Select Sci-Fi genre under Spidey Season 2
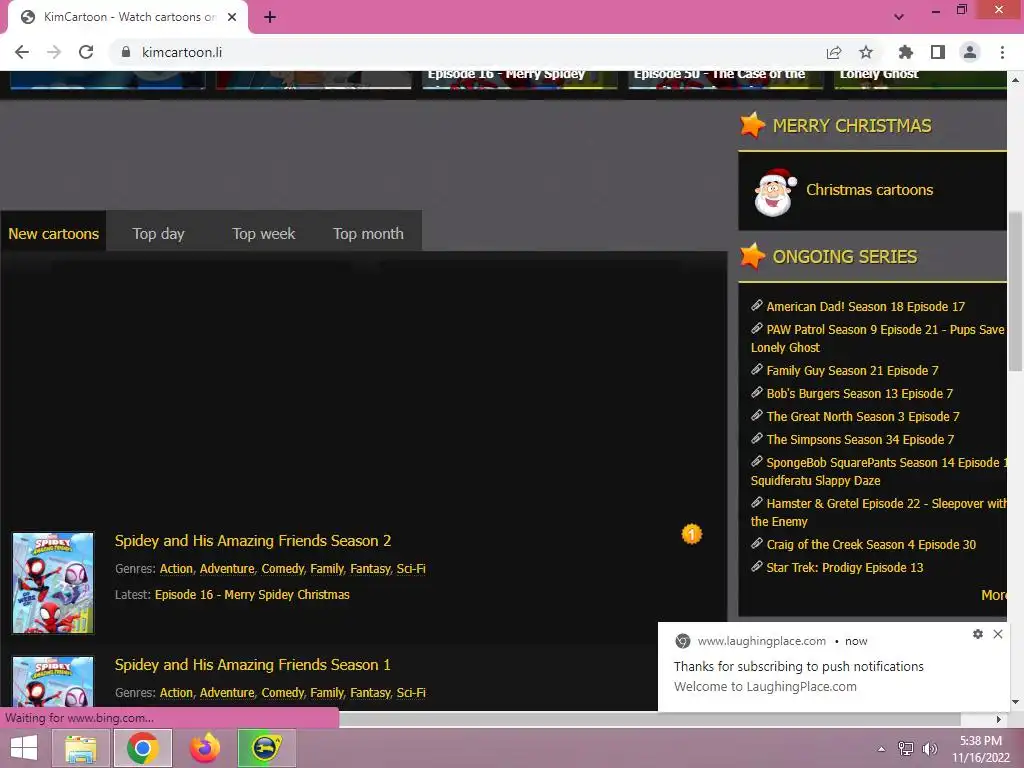1024x768 pixels. pyautogui.click(x=411, y=568)
